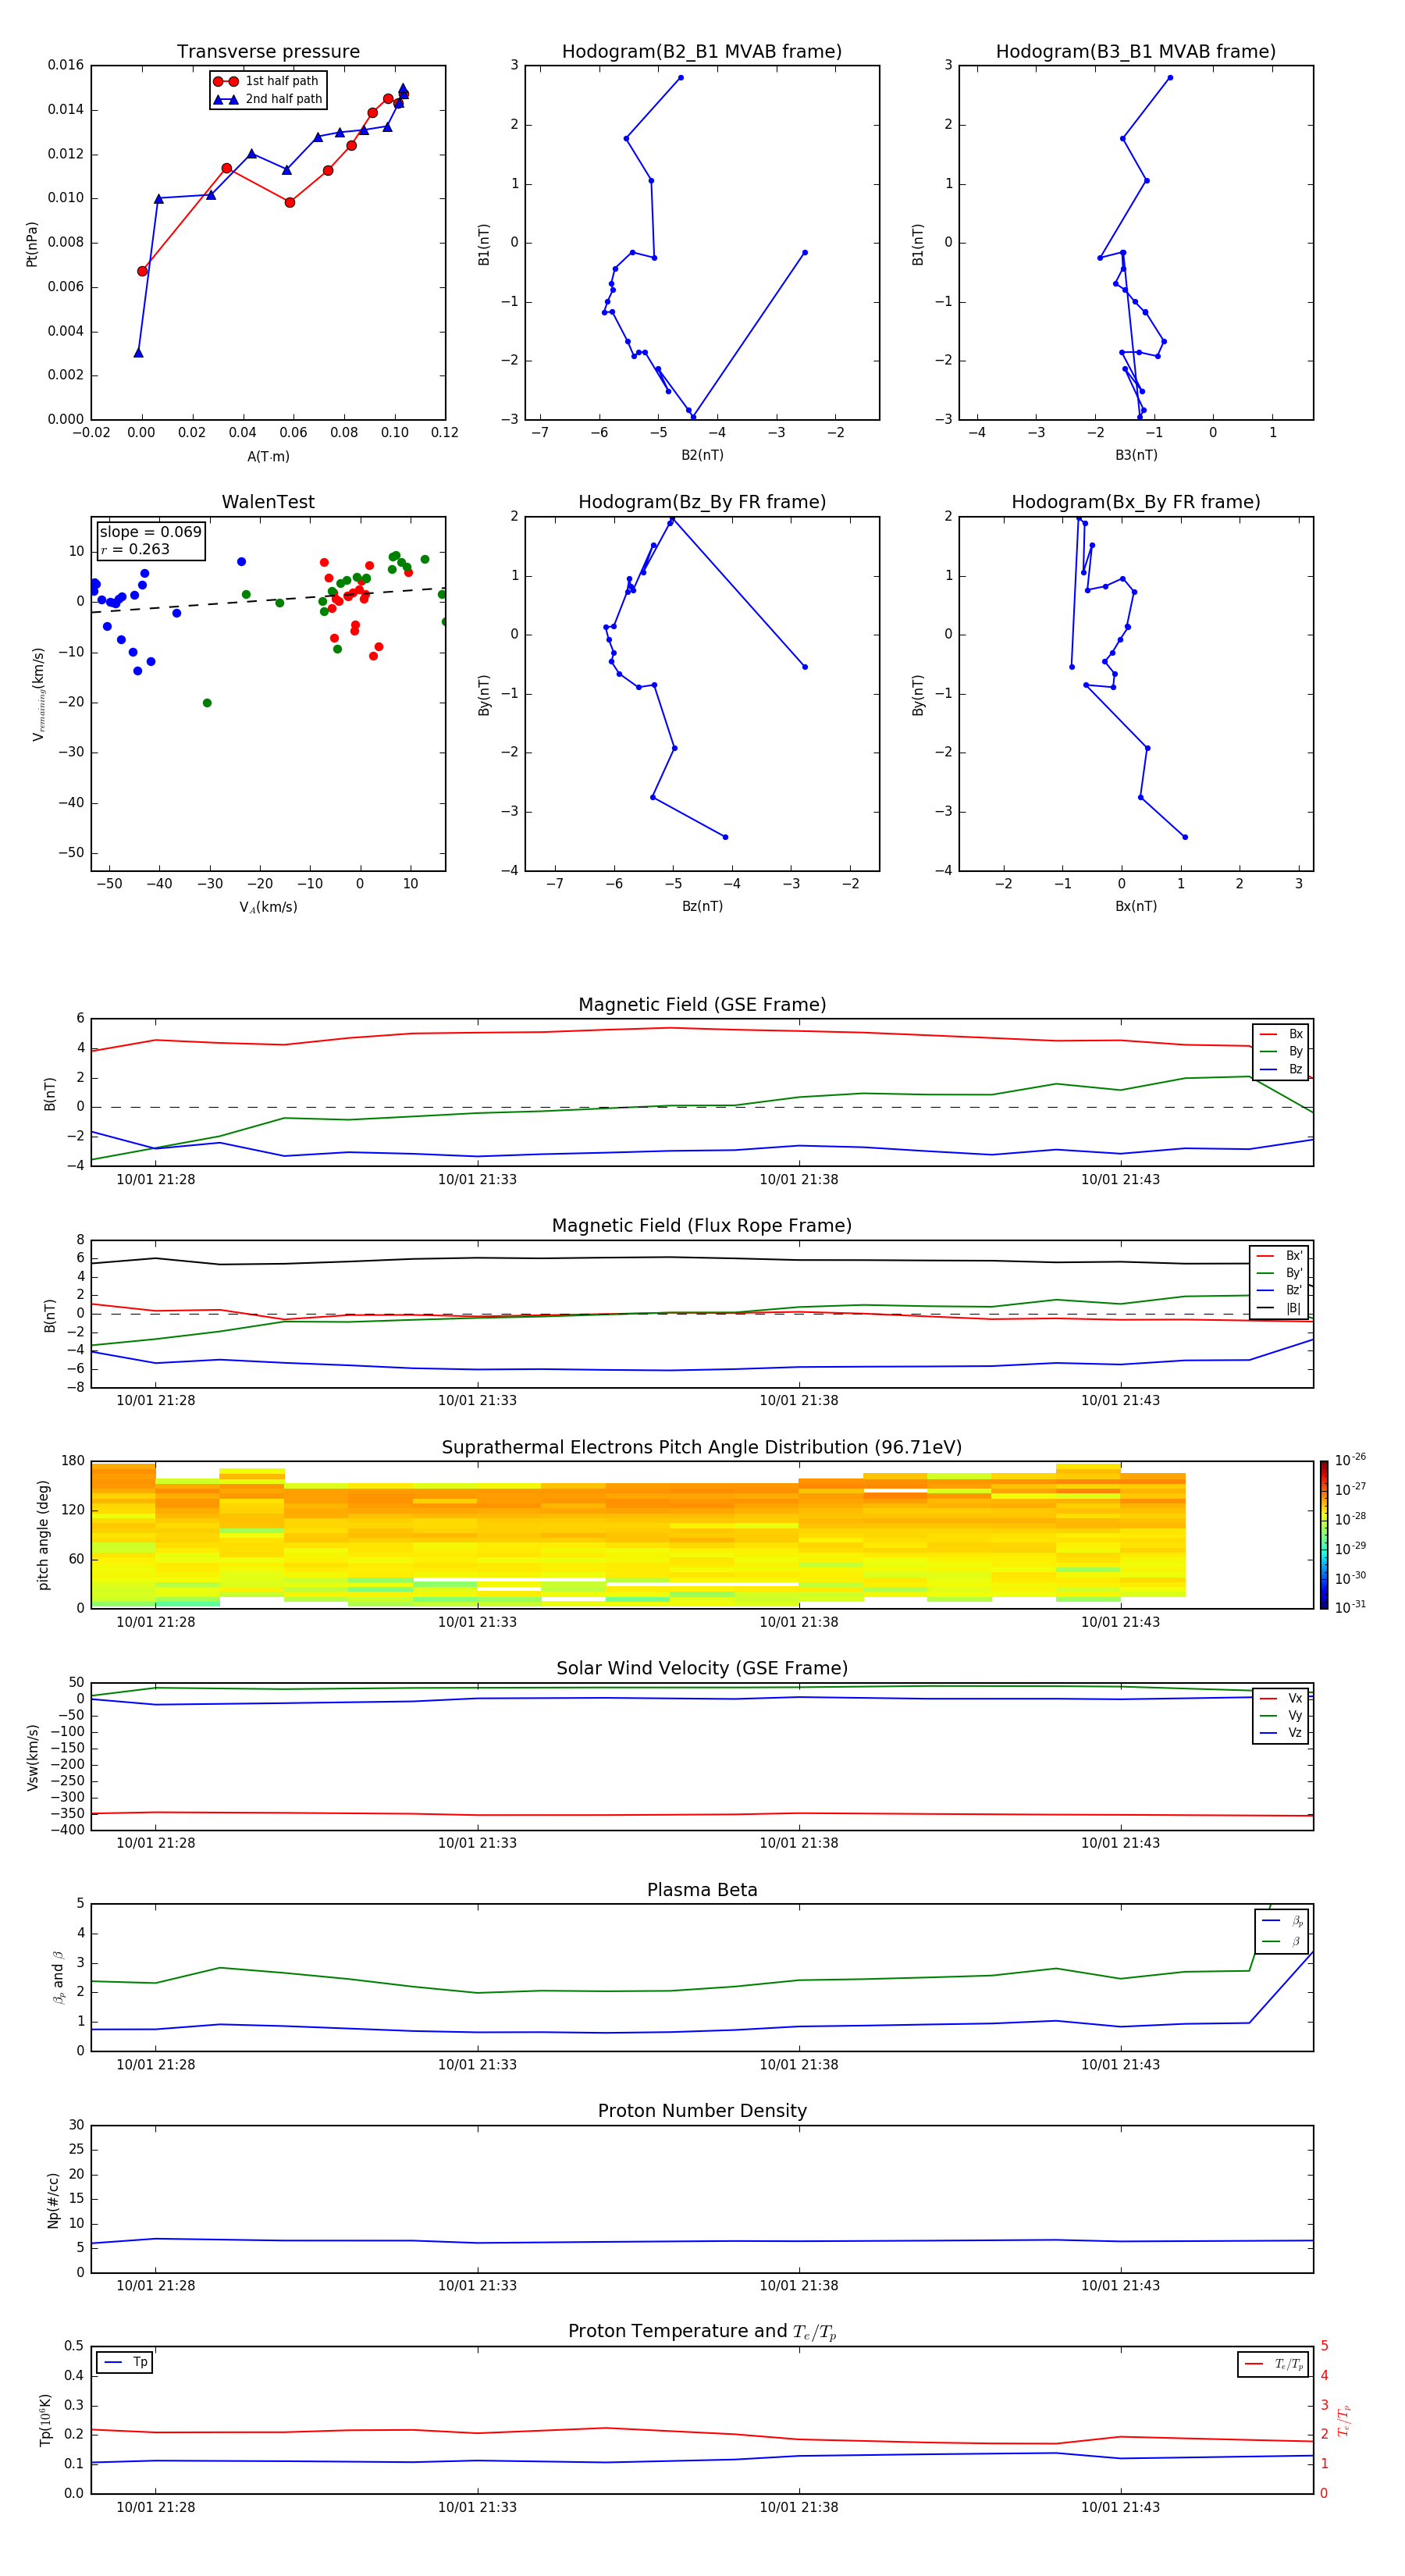Click the Suprathermal Electrons Pitch Angle Distribution title

tap(702, 1448)
